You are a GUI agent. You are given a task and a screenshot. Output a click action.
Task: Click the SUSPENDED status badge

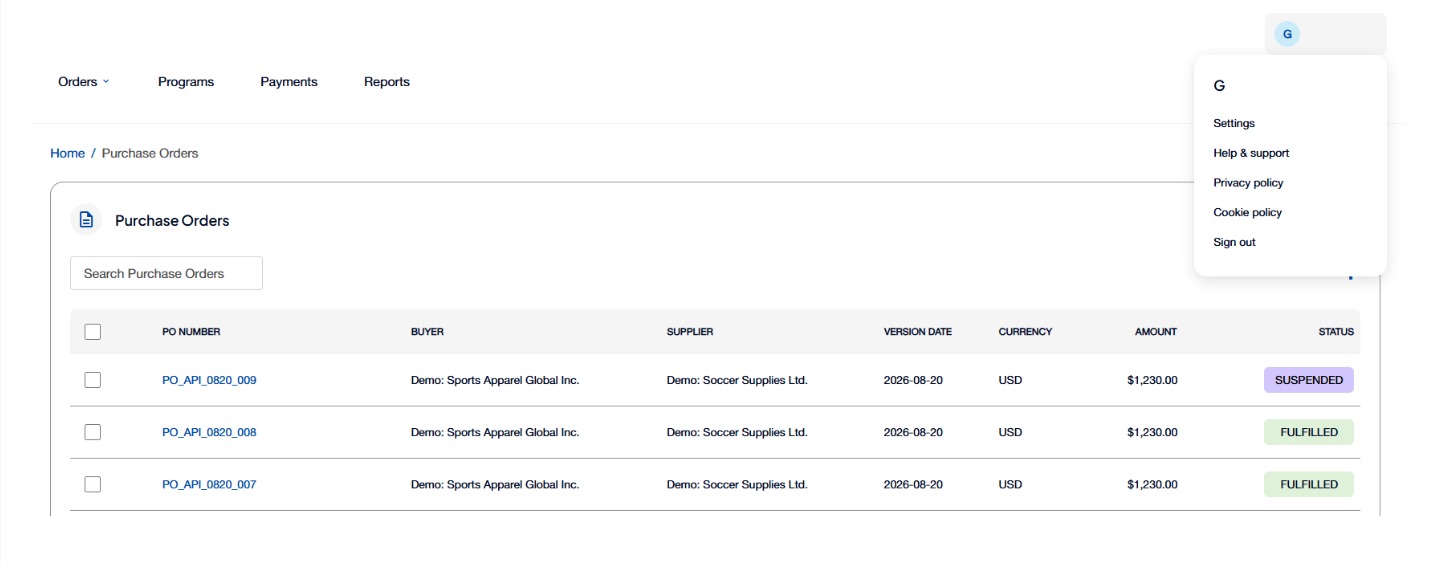[1308, 380]
